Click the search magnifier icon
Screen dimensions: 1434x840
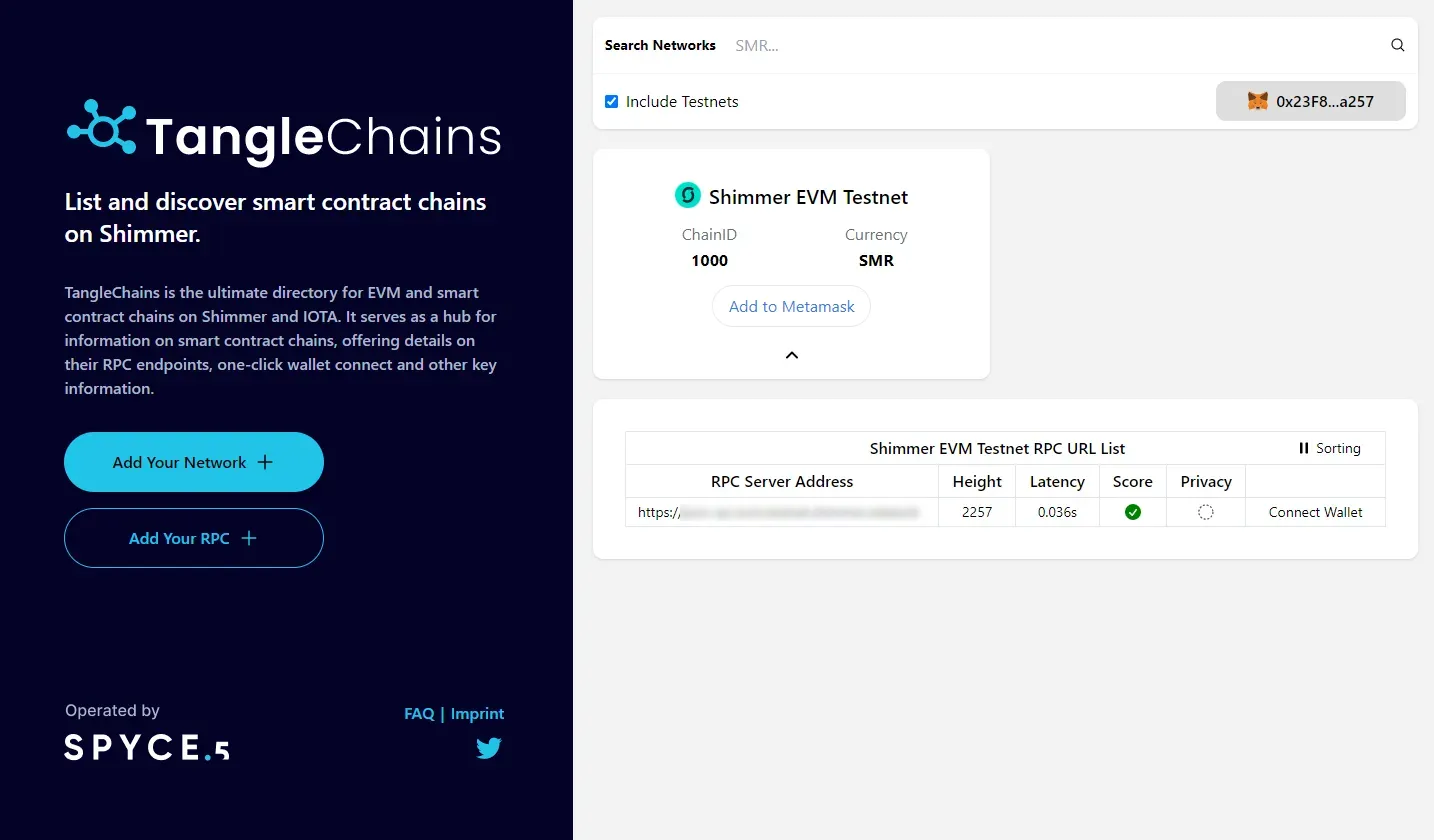coord(1398,45)
